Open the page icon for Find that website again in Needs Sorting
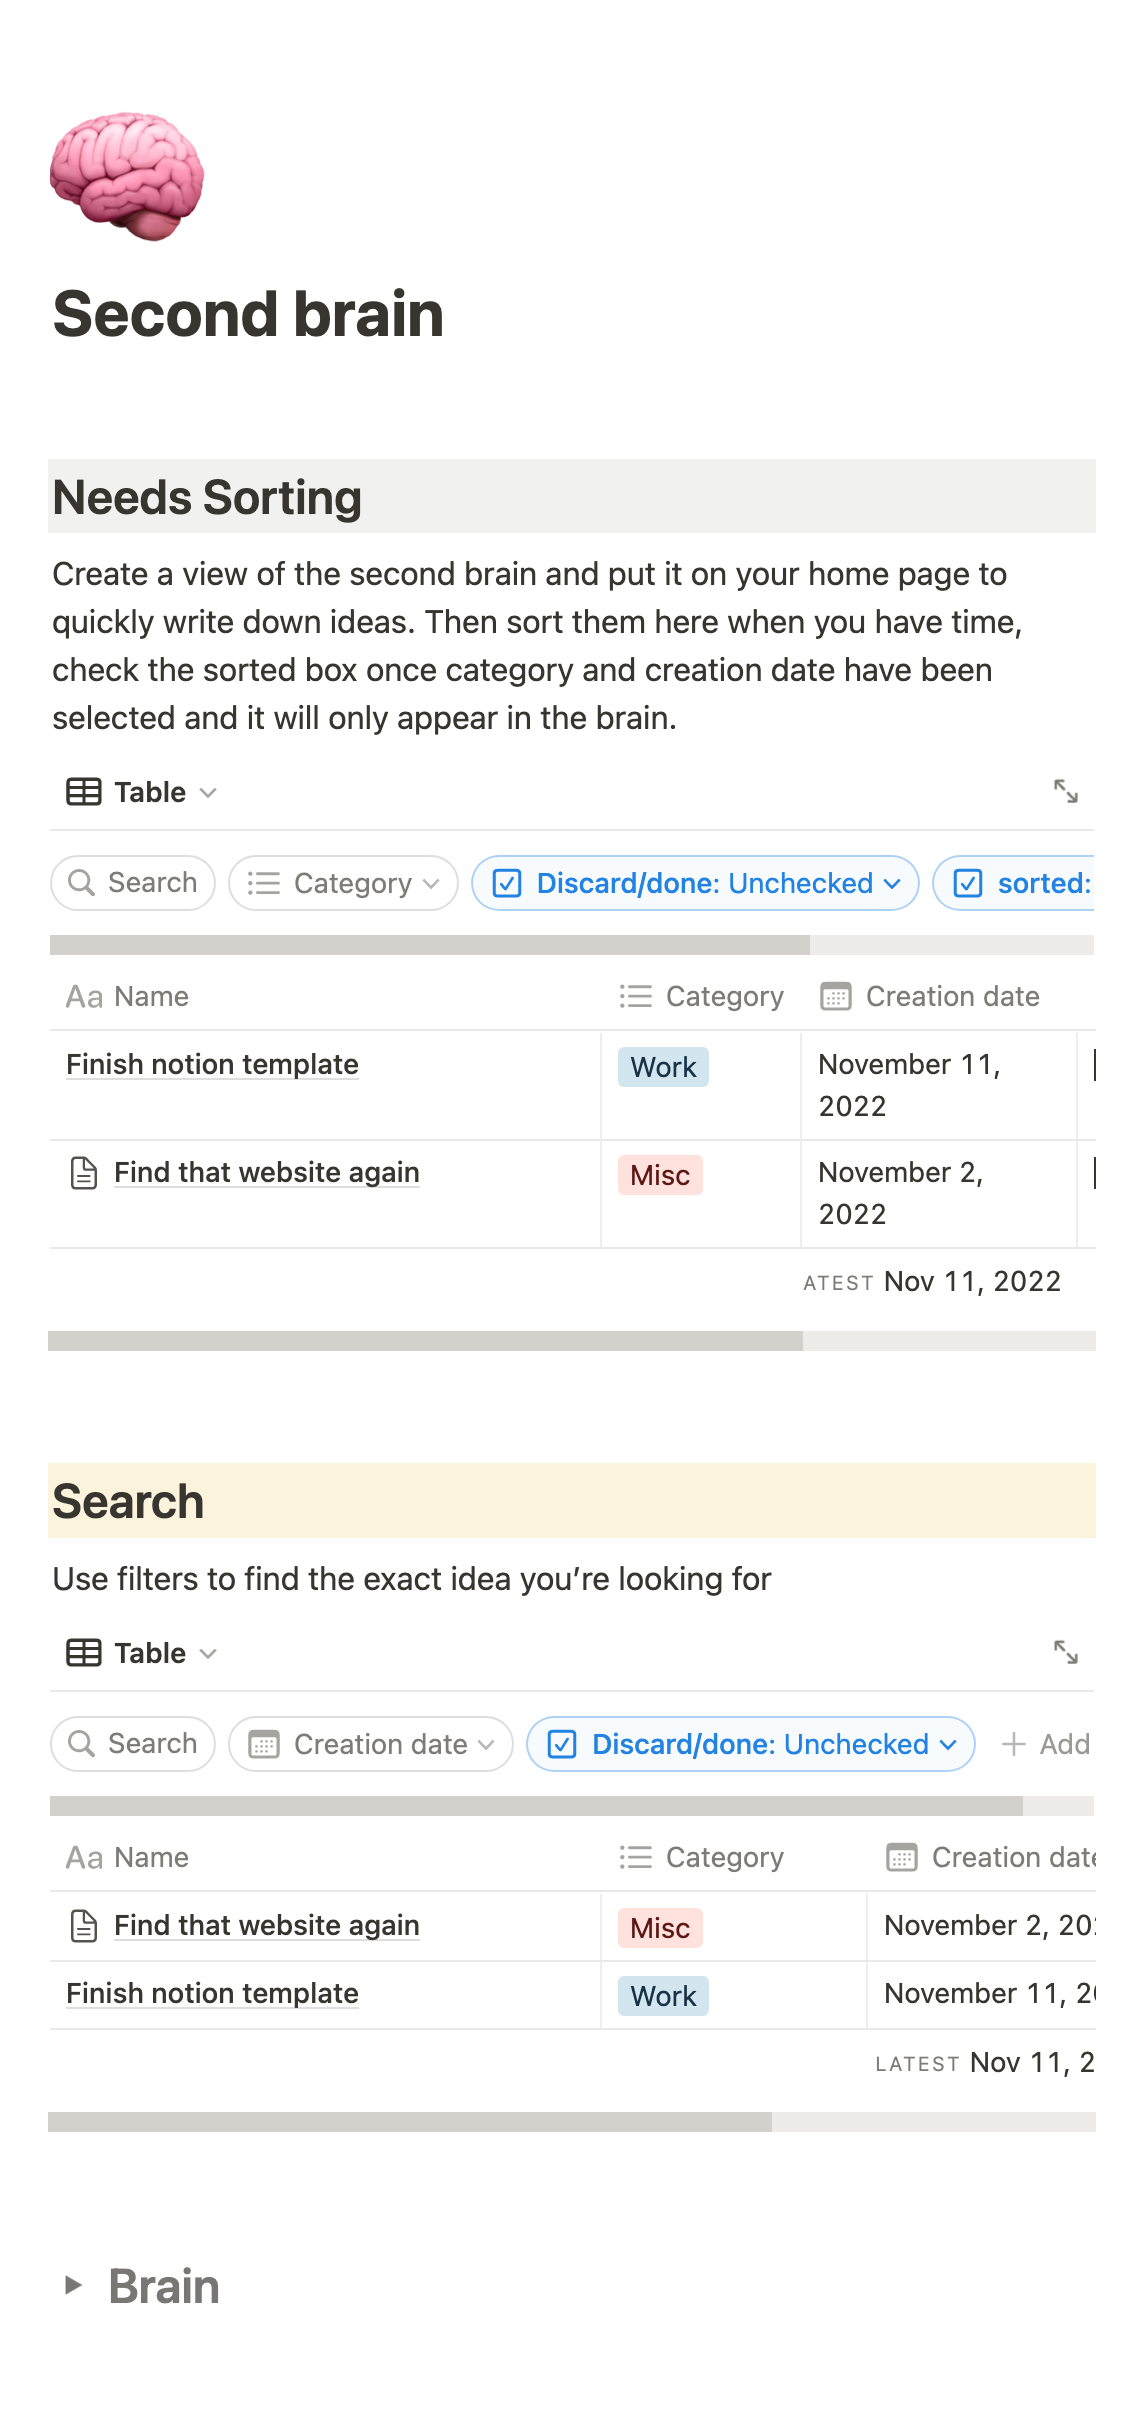 click(x=84, y=1173)
